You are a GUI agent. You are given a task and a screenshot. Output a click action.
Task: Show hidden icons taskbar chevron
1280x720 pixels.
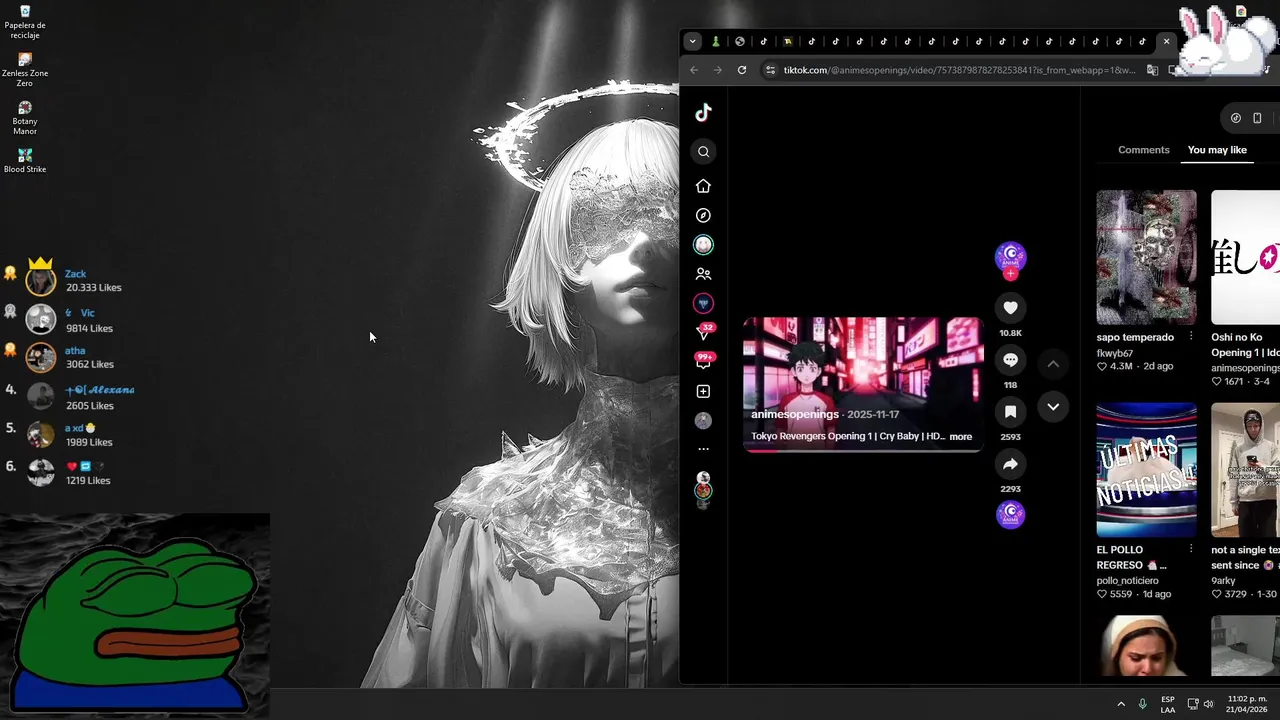1121,704
